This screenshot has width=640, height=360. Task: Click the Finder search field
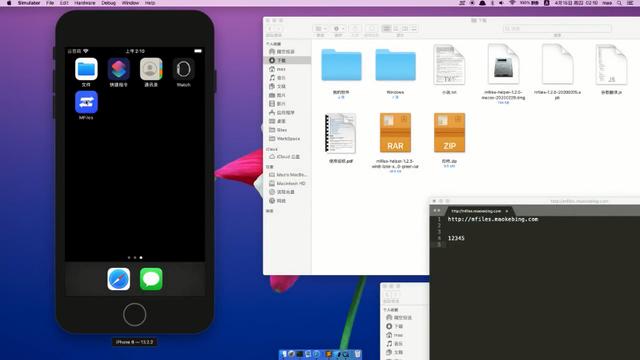point(557,29)
